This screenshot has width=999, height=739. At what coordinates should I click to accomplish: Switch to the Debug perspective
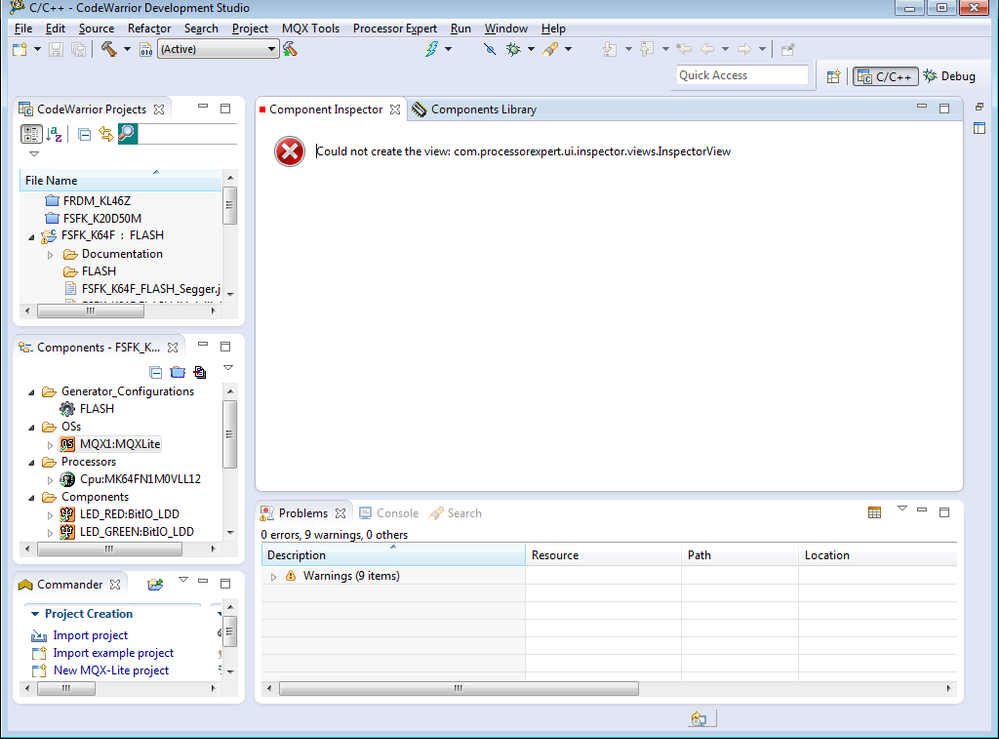949,76
